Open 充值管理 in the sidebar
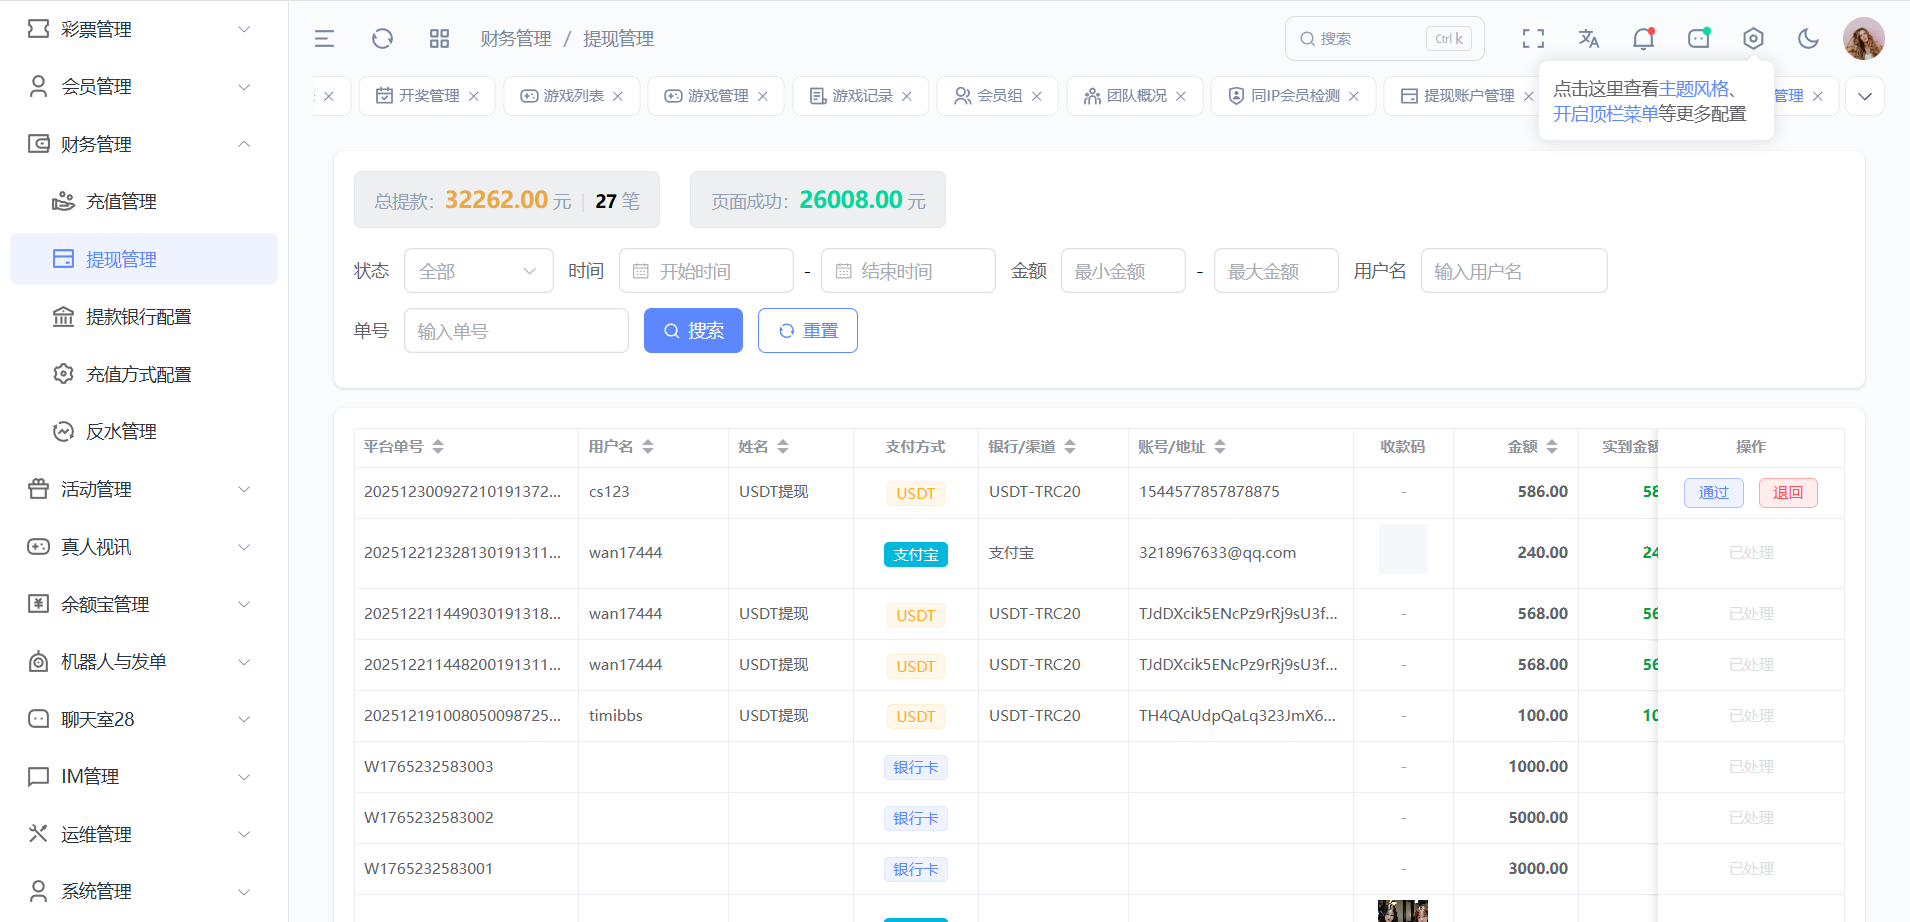The image size is (1910, 922). (x=121, y=202)
